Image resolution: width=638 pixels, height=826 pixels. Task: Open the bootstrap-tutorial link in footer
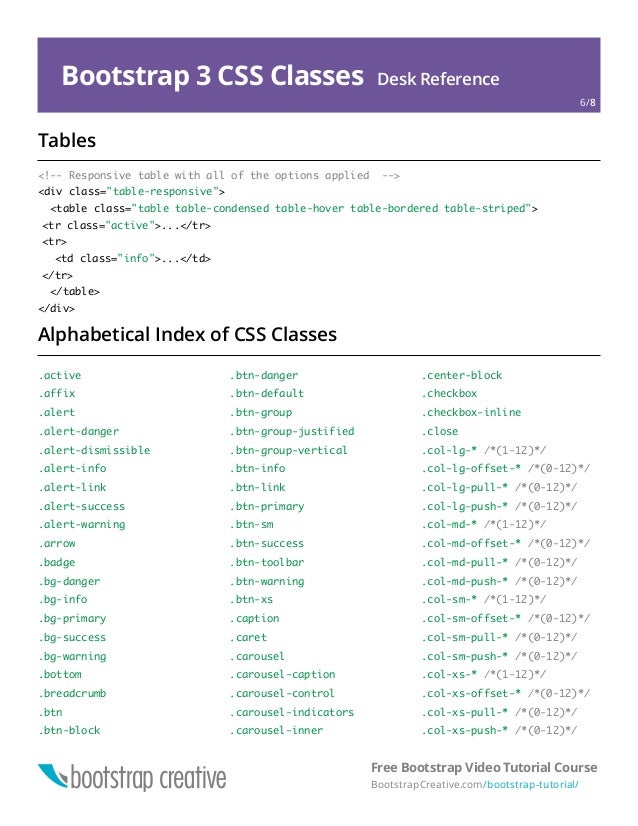point(531,784)
